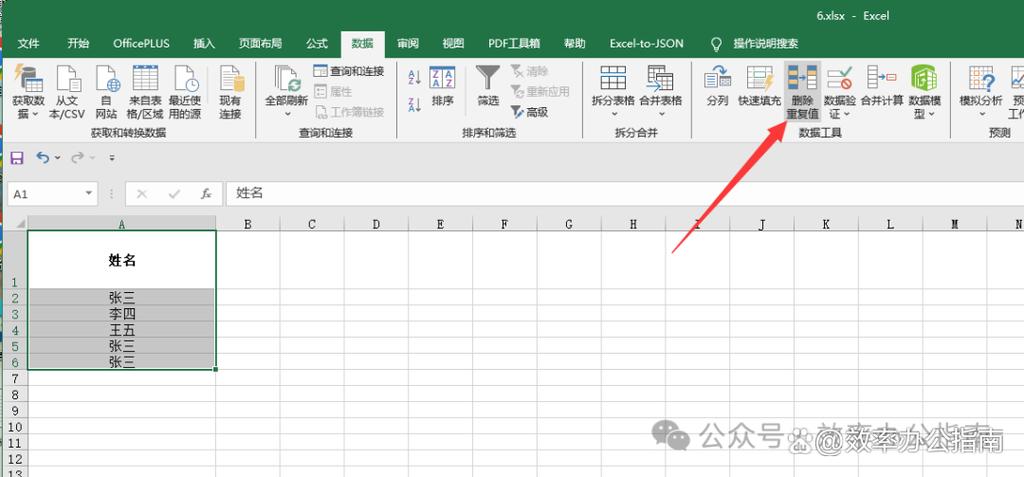Screen dimensions: 1024x477
Task: Select column A header
Action: pyautogui.click(x=121, y=223)
